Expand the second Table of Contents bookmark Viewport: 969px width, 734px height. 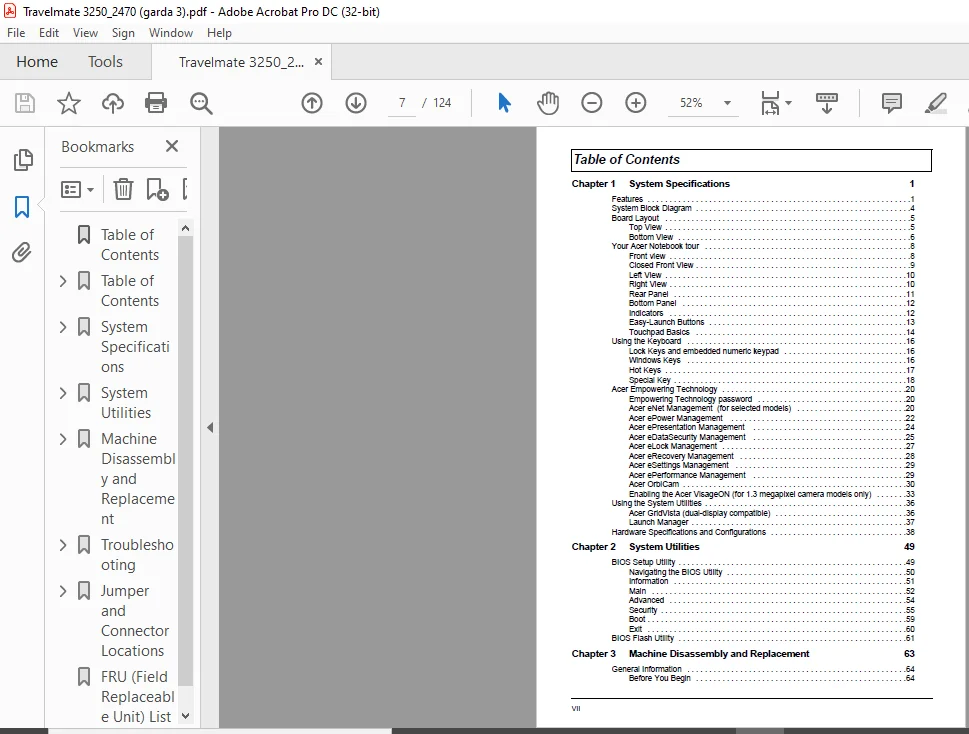(62, 281)
